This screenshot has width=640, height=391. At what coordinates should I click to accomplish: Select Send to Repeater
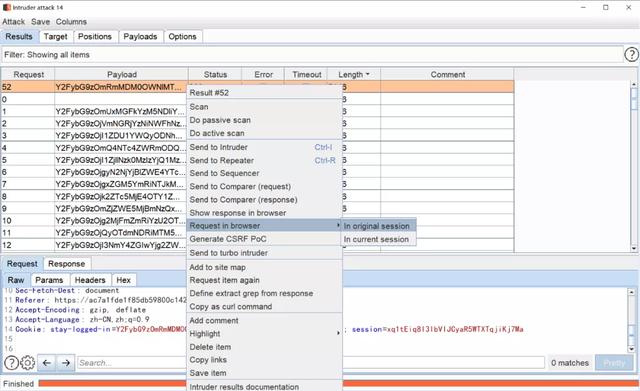click(x=264, y=160)
